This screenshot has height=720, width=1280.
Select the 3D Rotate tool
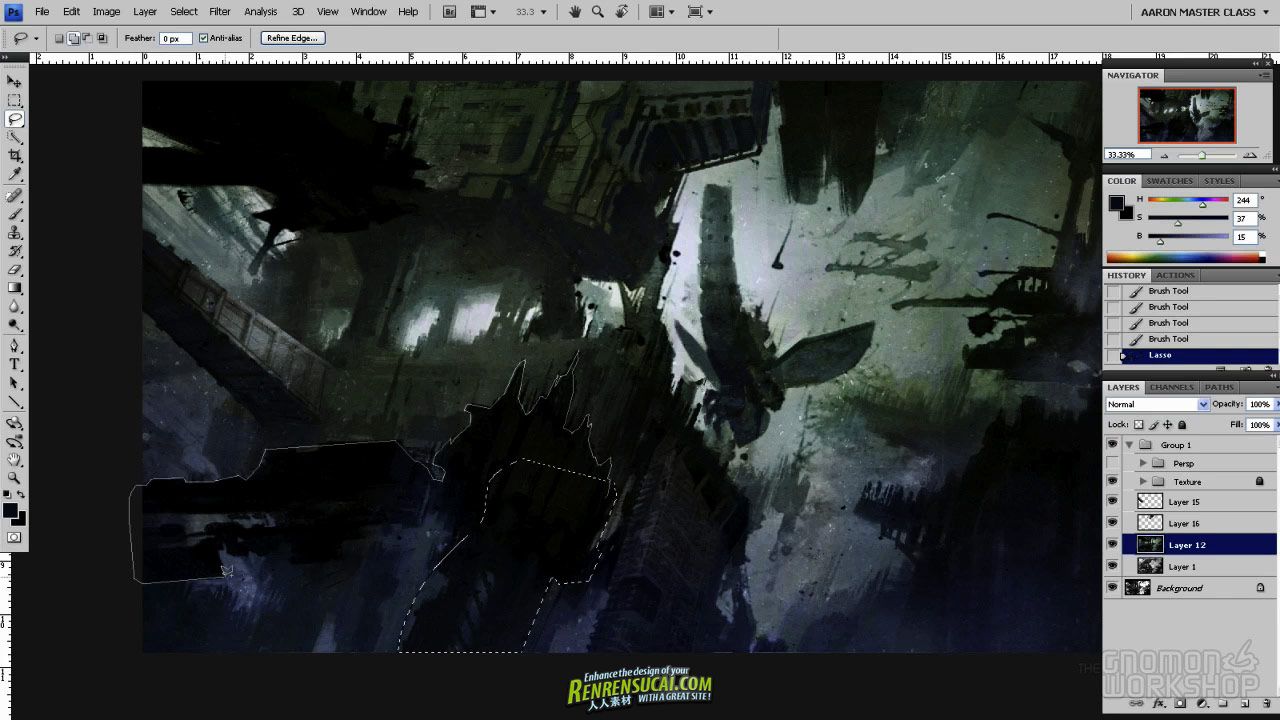(14, 423)
